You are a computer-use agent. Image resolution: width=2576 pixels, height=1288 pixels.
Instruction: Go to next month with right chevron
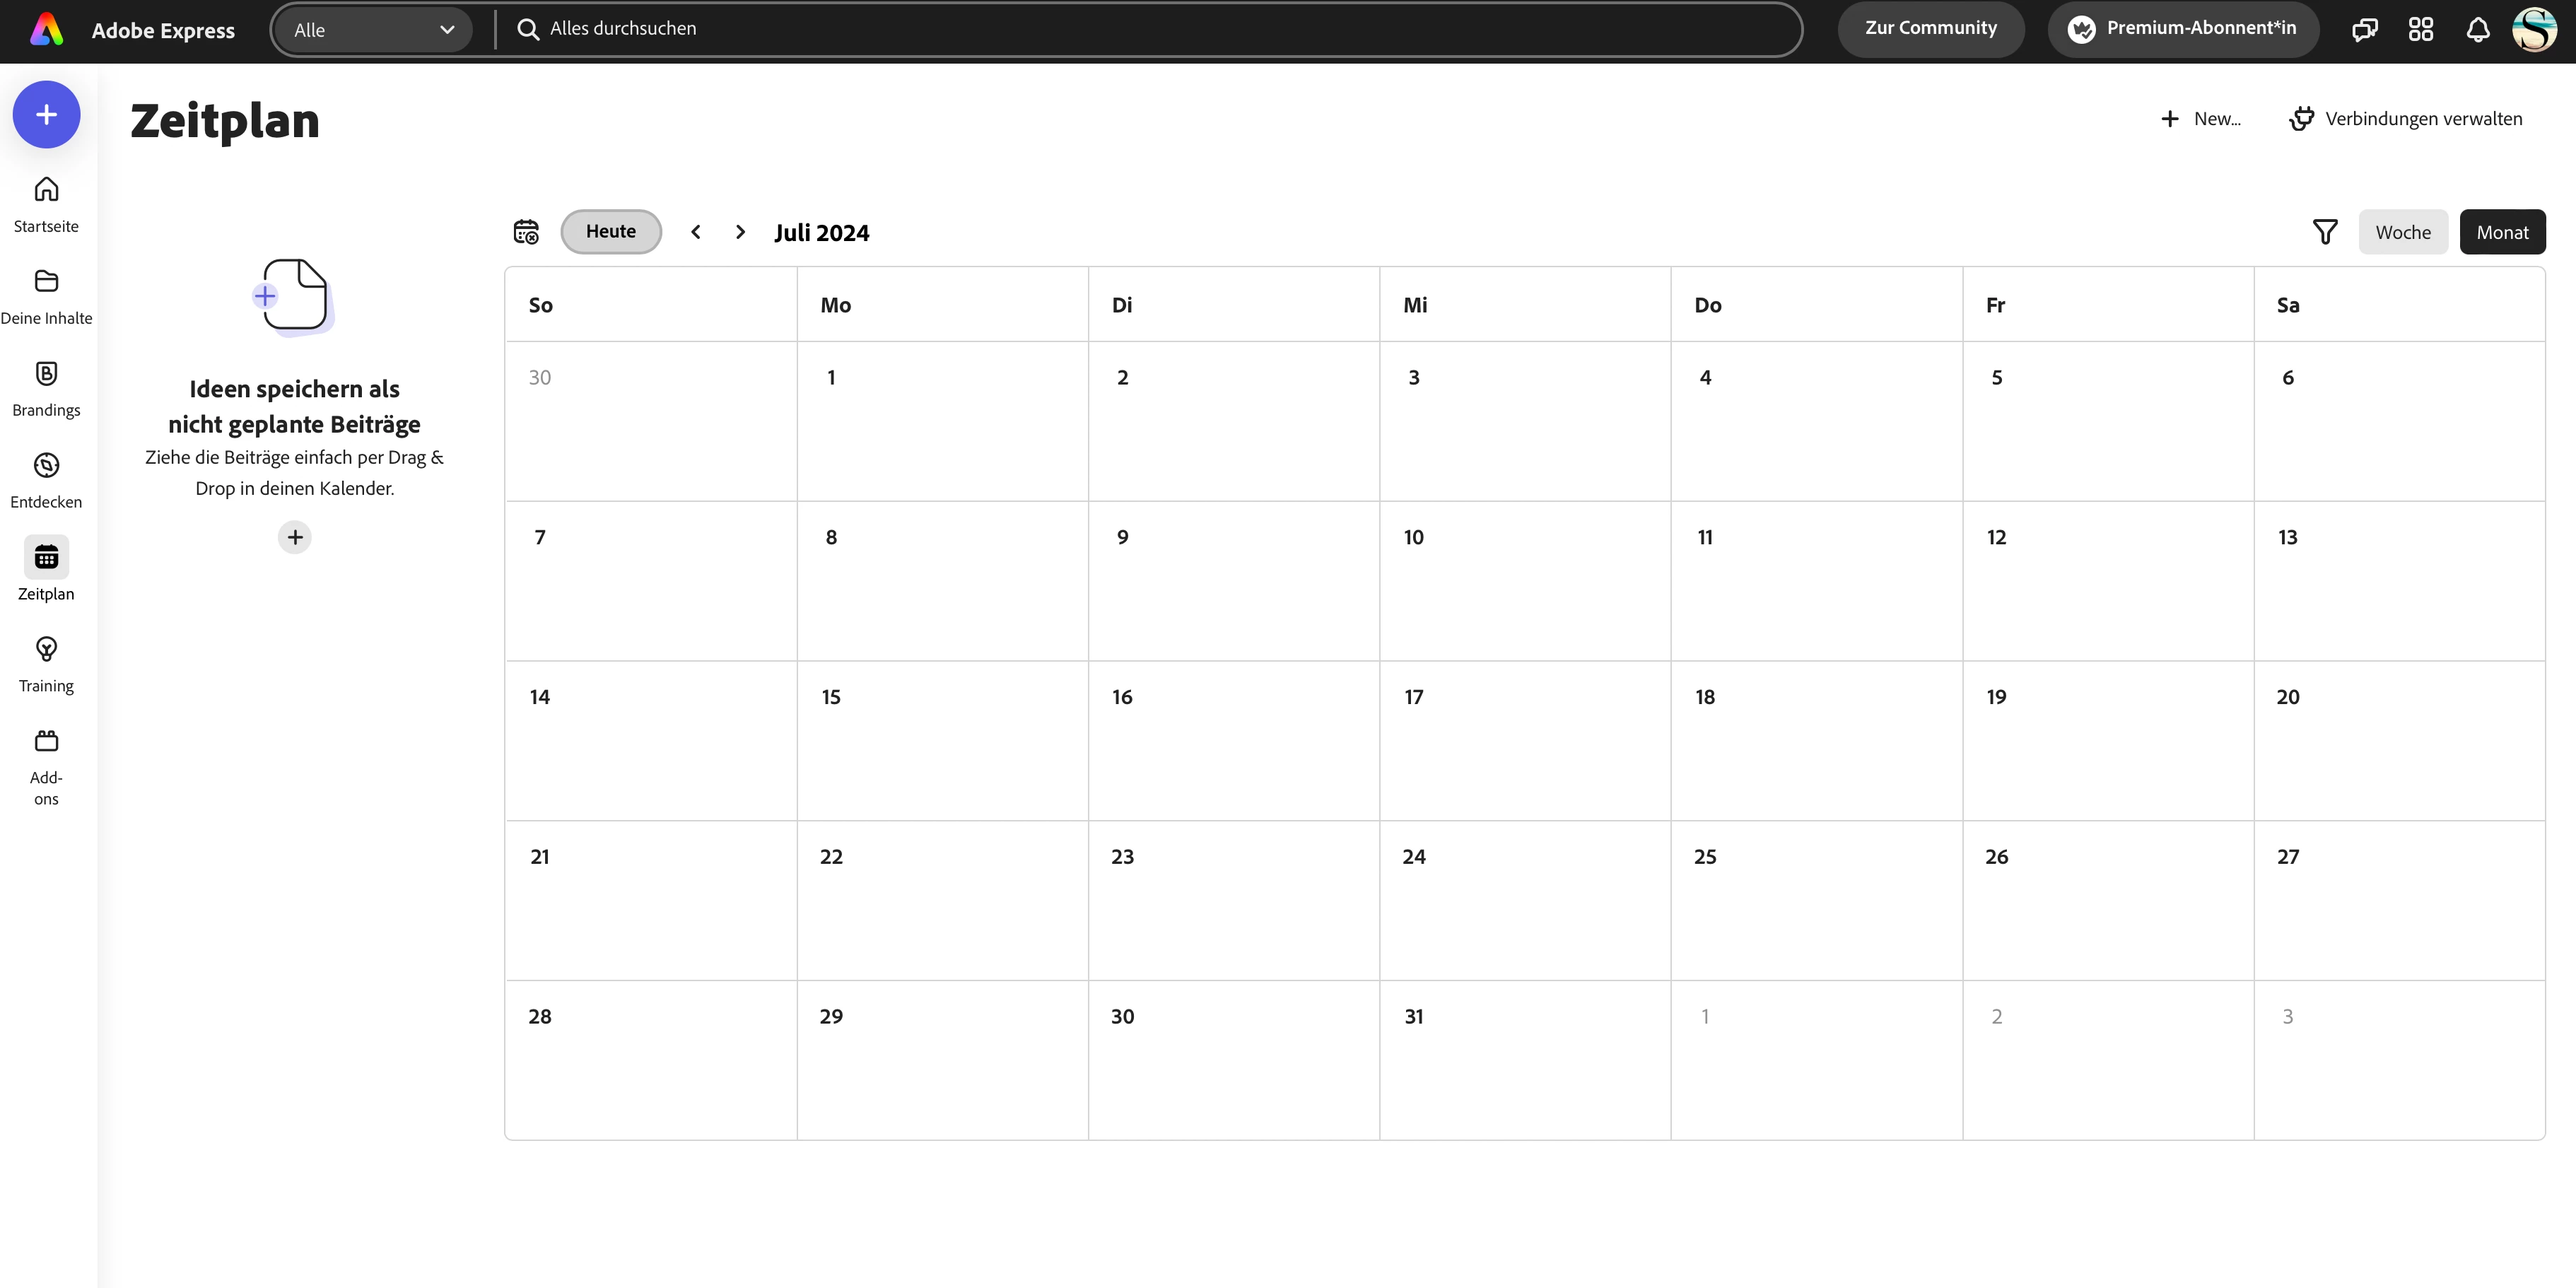(x=740, y=232)
